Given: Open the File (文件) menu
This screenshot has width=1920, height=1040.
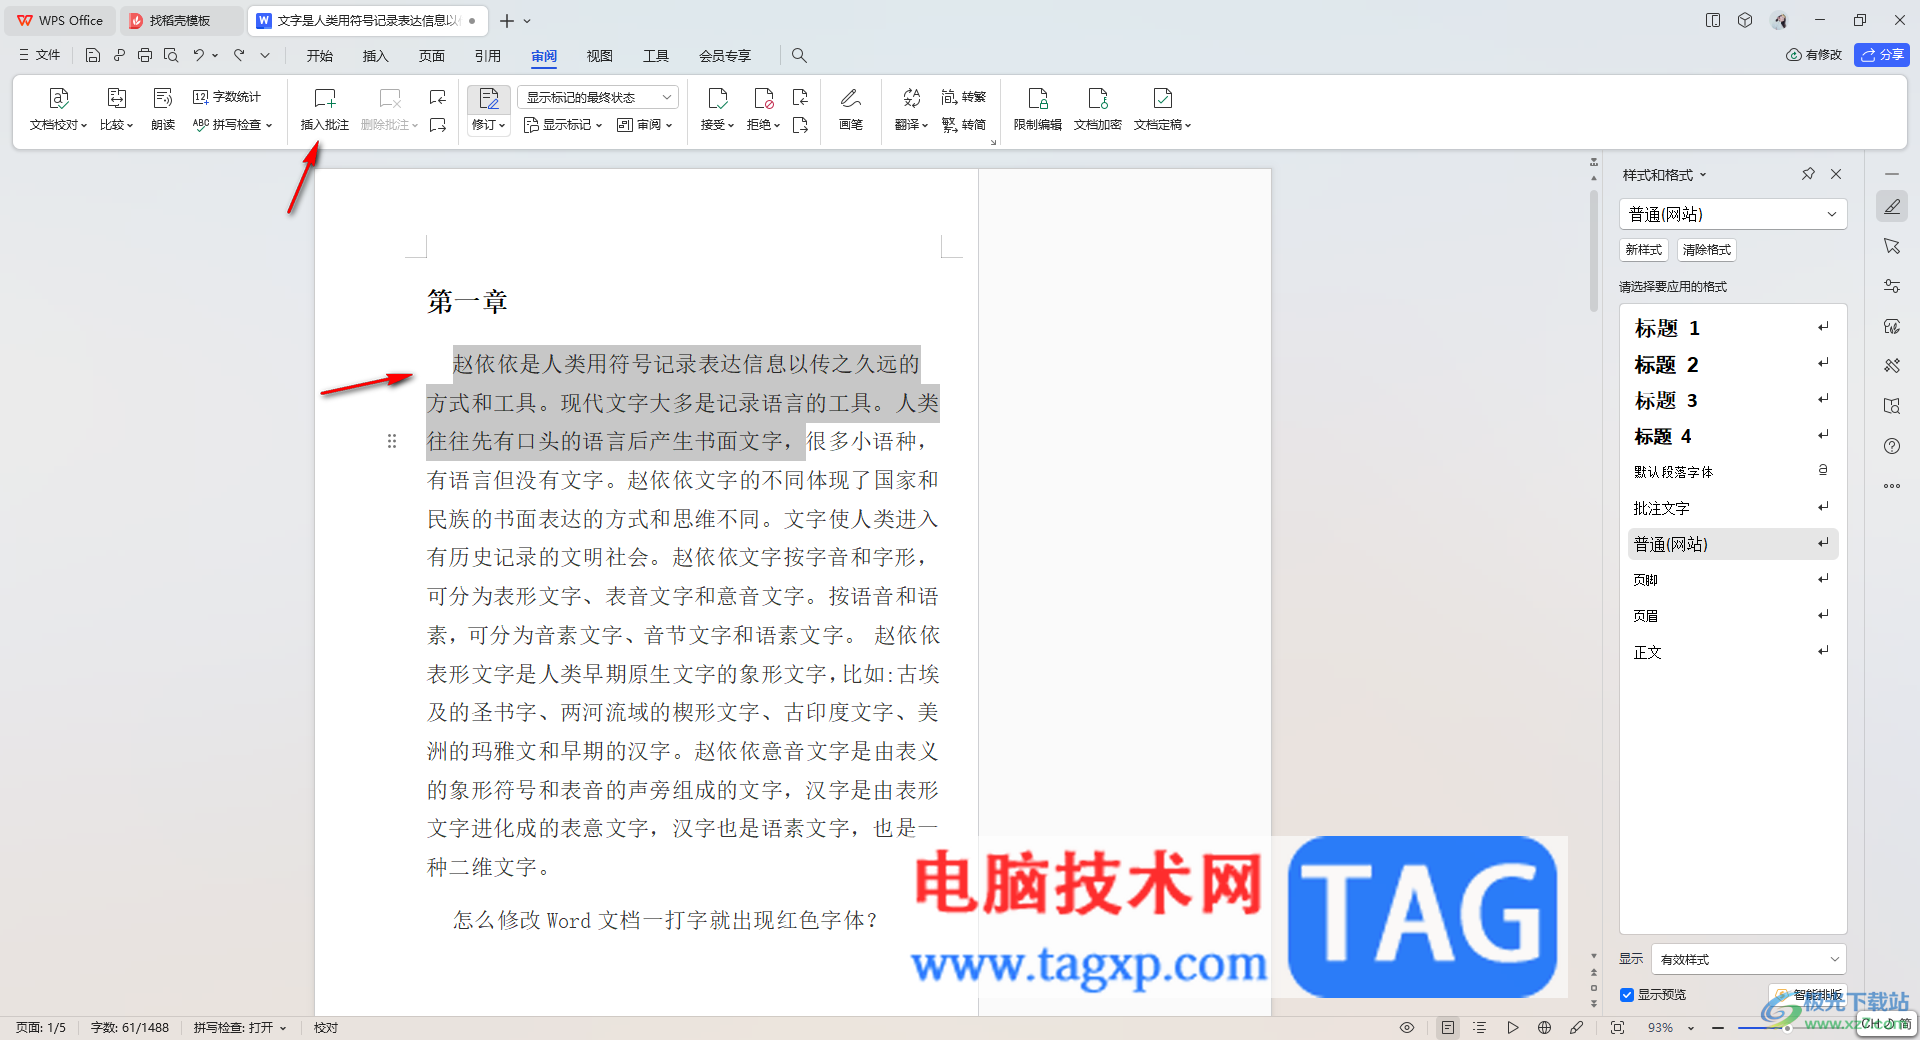Looking at the screenshot, I should (40, 55).
